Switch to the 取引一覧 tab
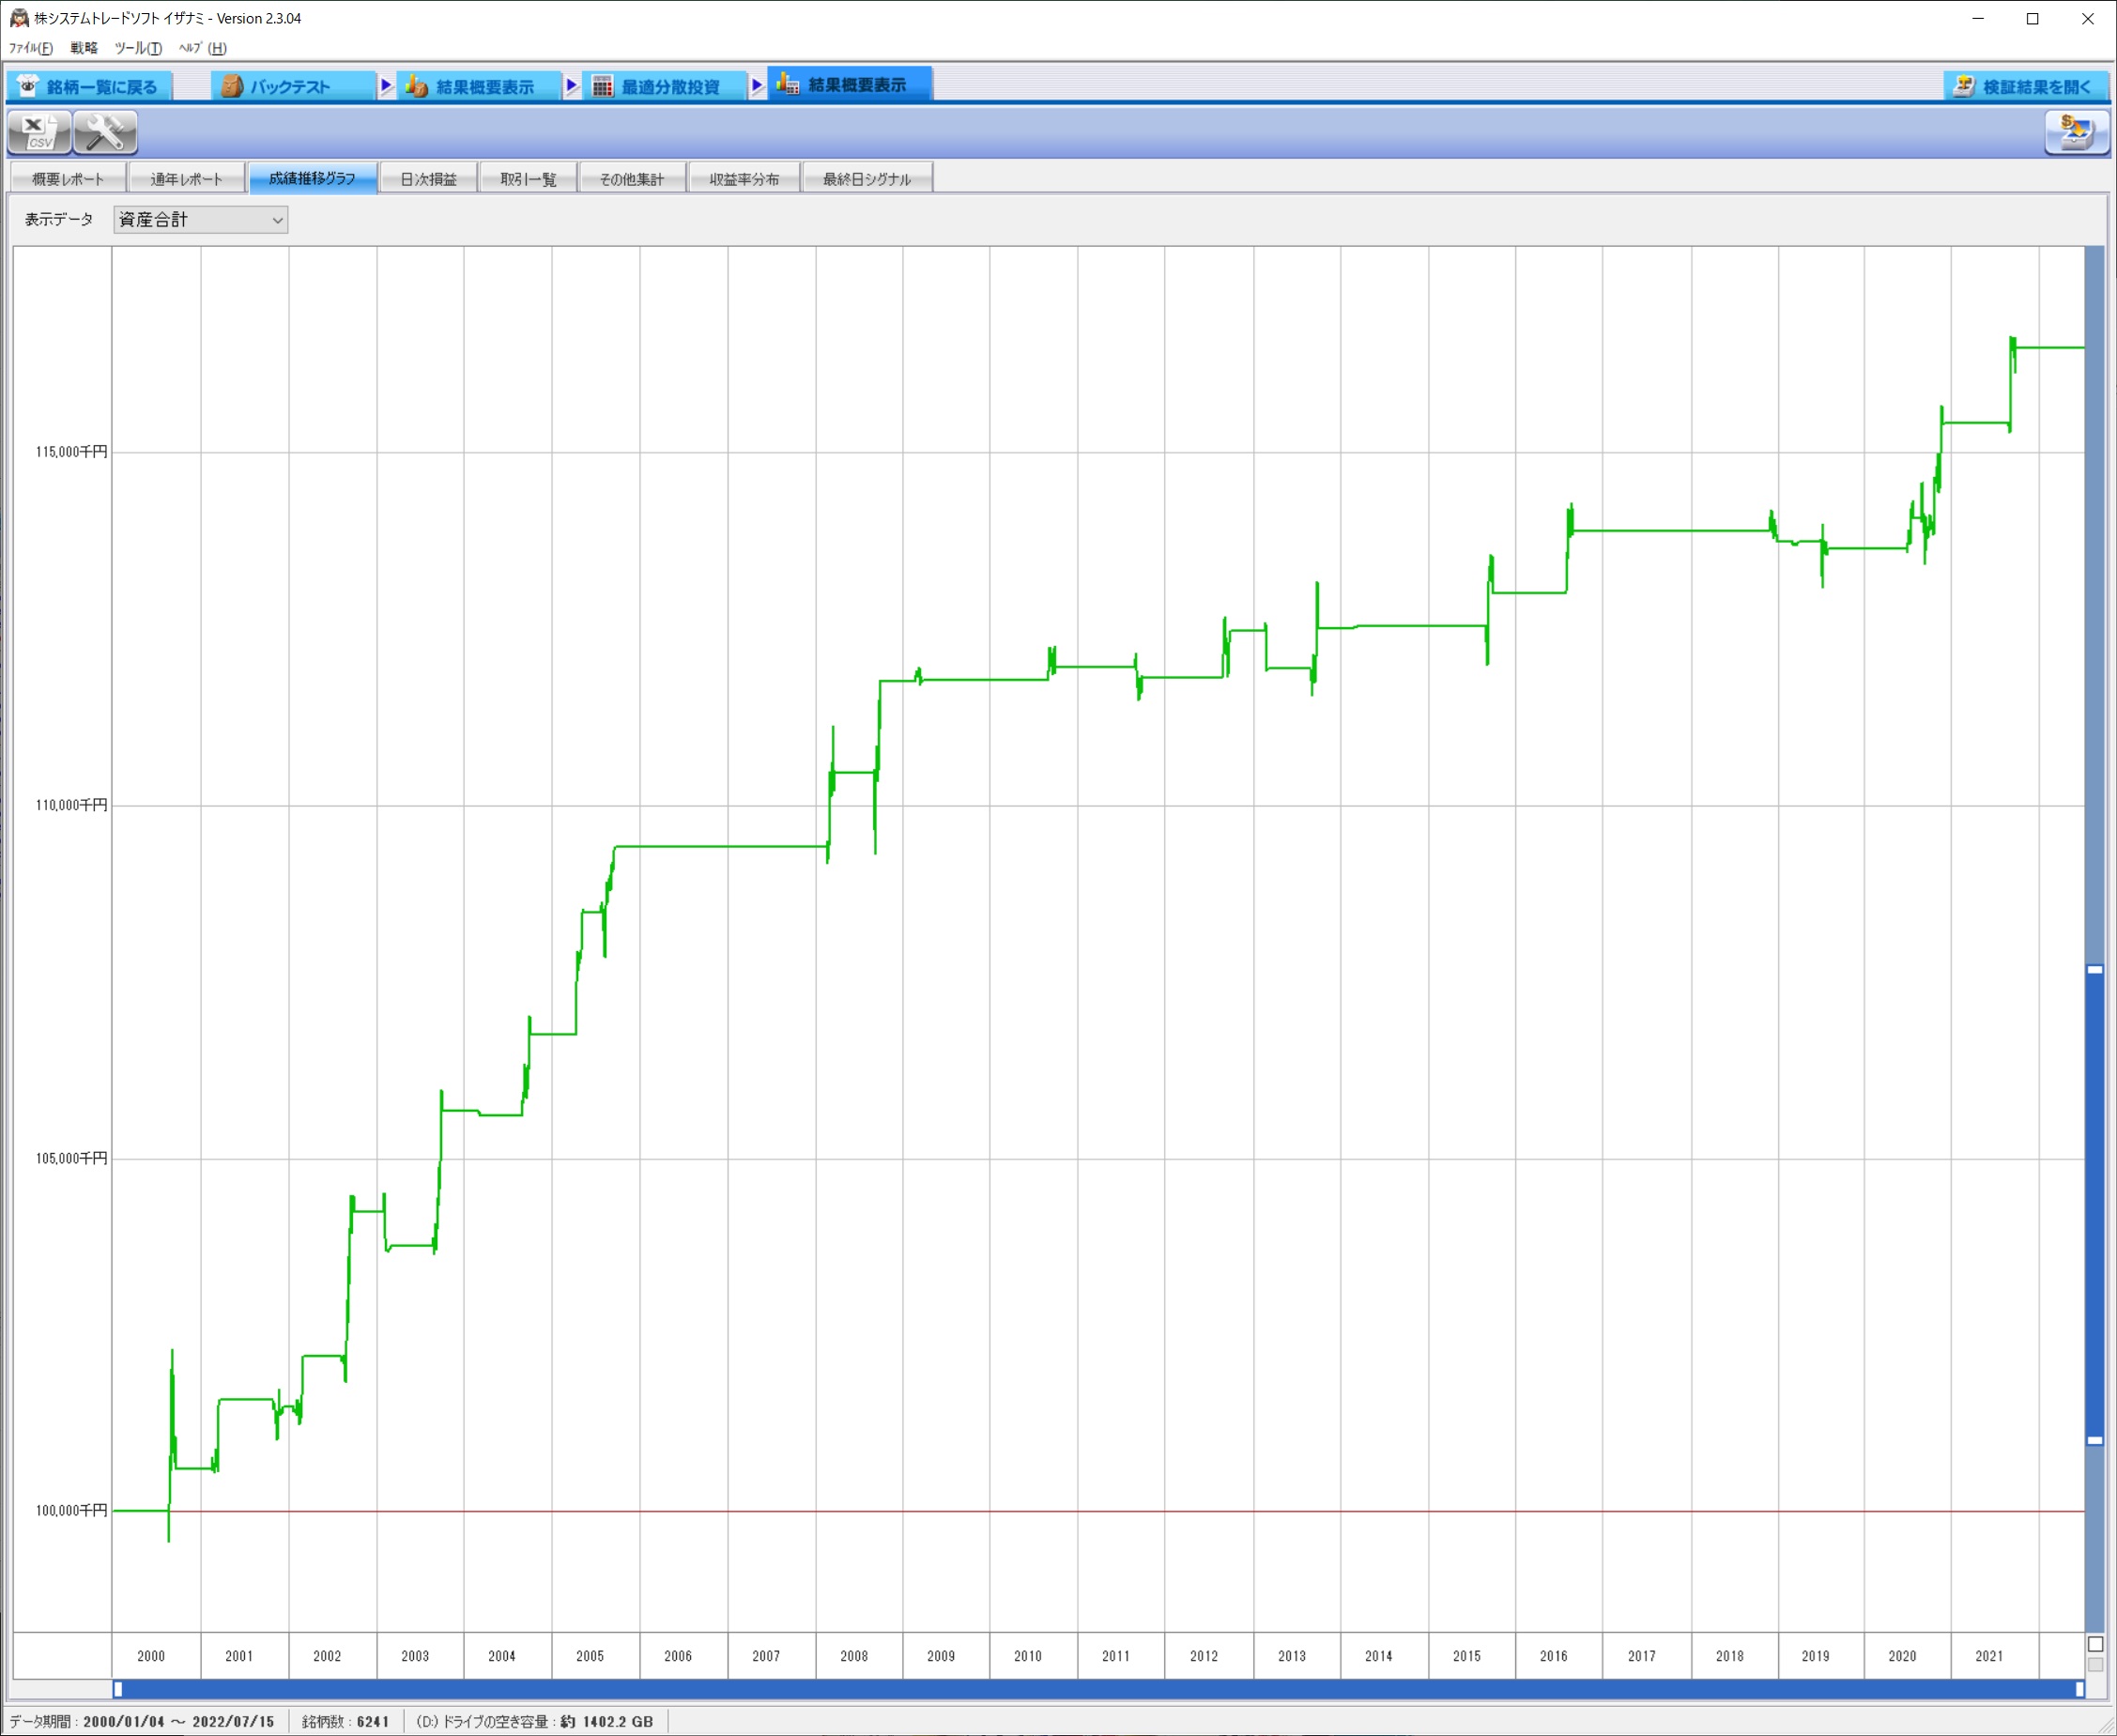The width and height of the screenshot is (2117, 1736). pyautogui.click(x=528, y=179)
